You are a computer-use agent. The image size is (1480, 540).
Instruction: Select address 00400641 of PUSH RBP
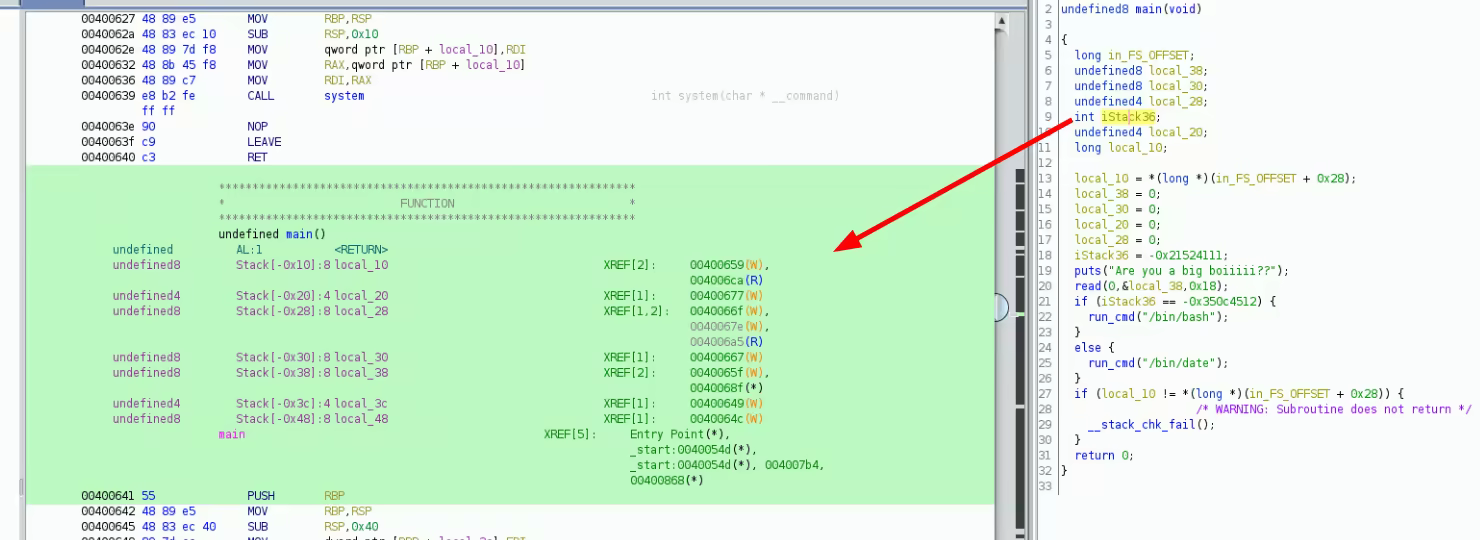[x=108, y=496]
